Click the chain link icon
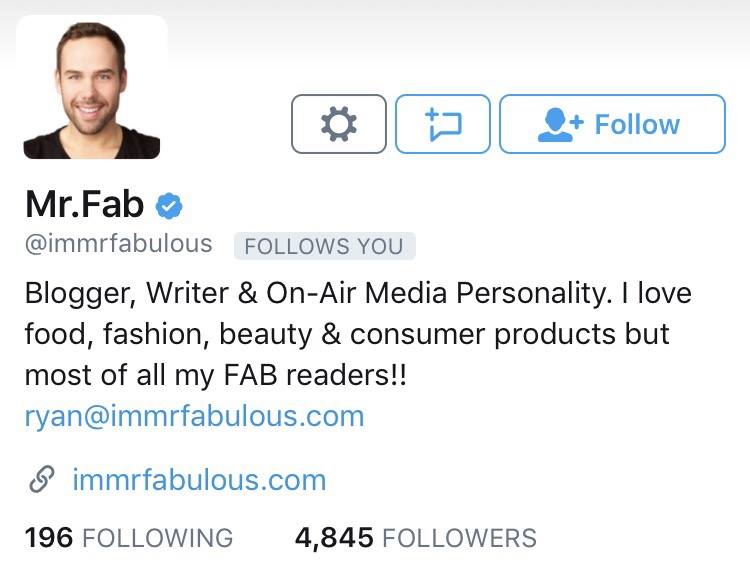750x566 pixels. click(41, 480)
